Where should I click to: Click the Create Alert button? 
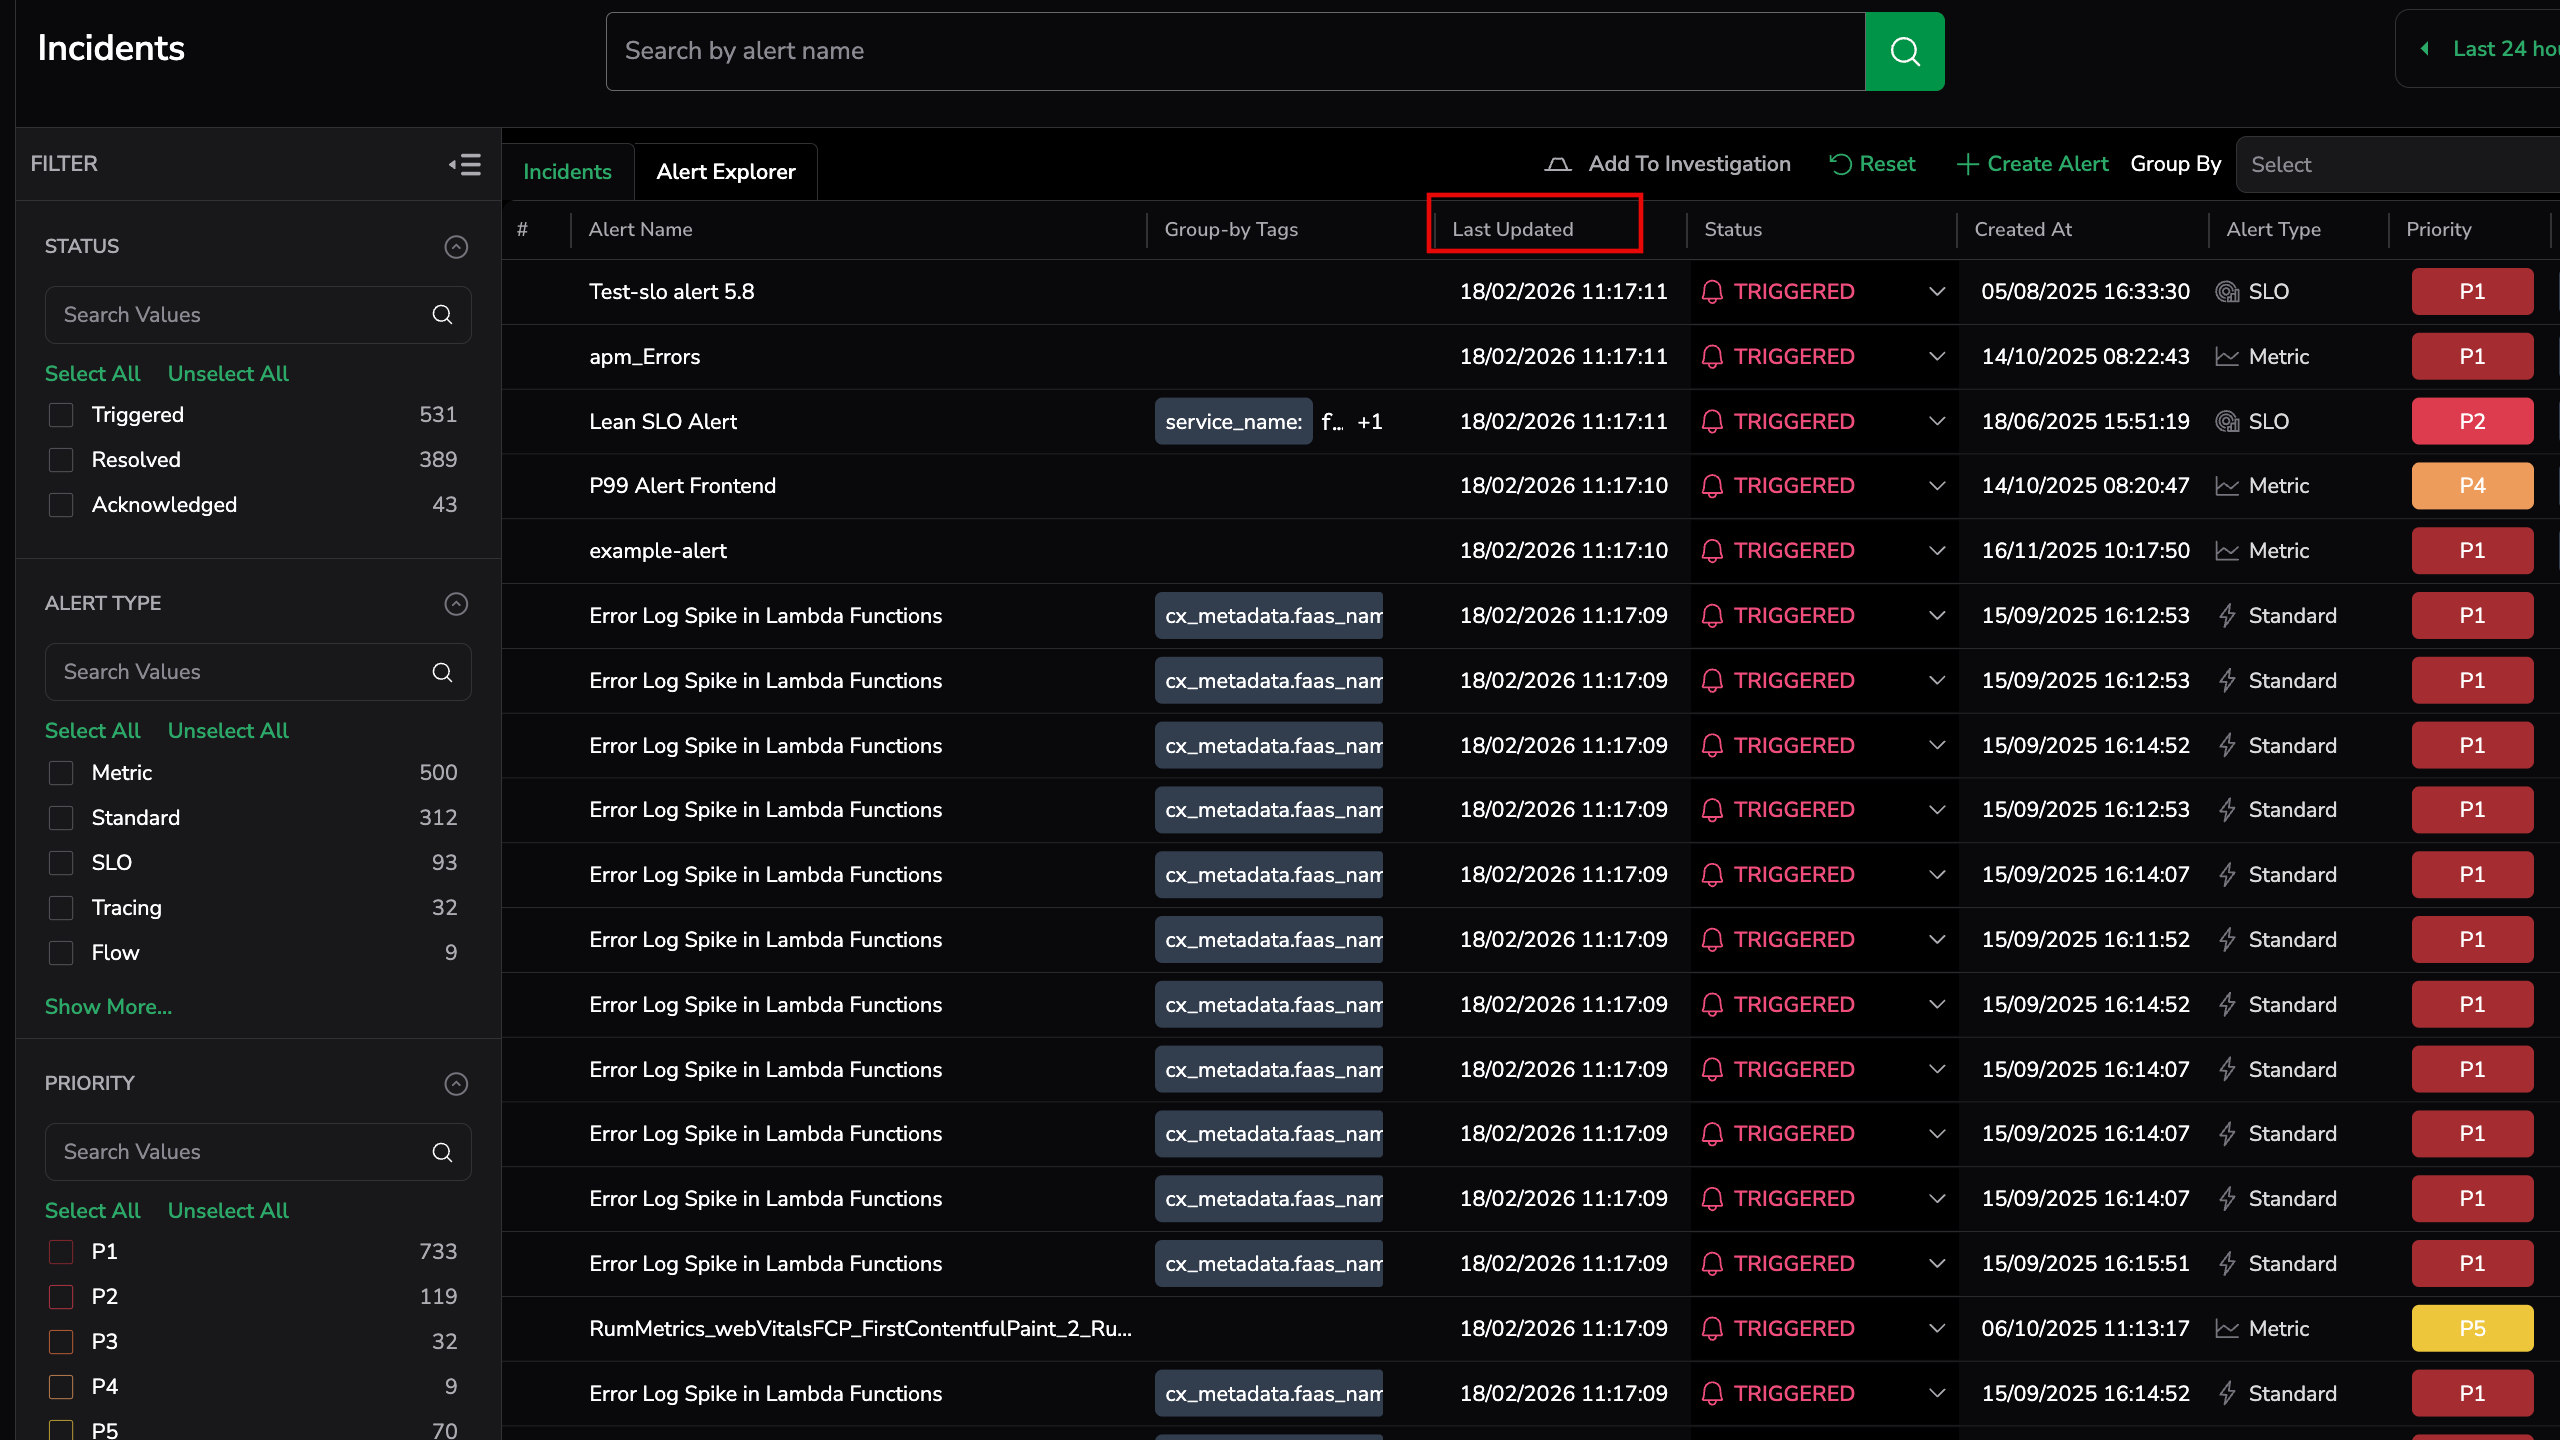pyautogui.click(x=2032, y=164)
